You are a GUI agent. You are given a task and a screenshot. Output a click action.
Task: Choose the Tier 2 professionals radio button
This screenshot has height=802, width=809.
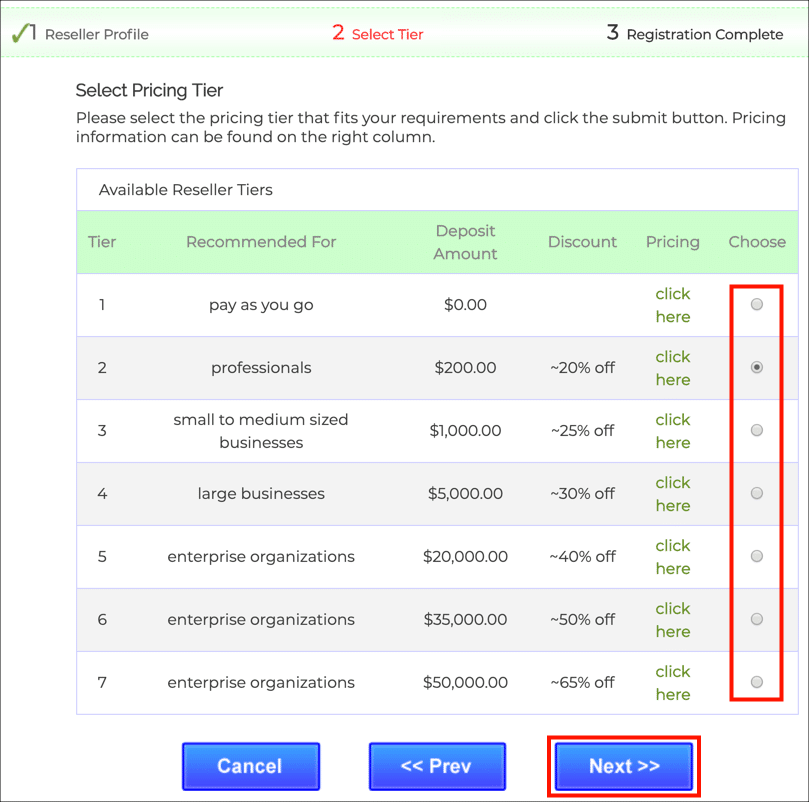point(757,367)
